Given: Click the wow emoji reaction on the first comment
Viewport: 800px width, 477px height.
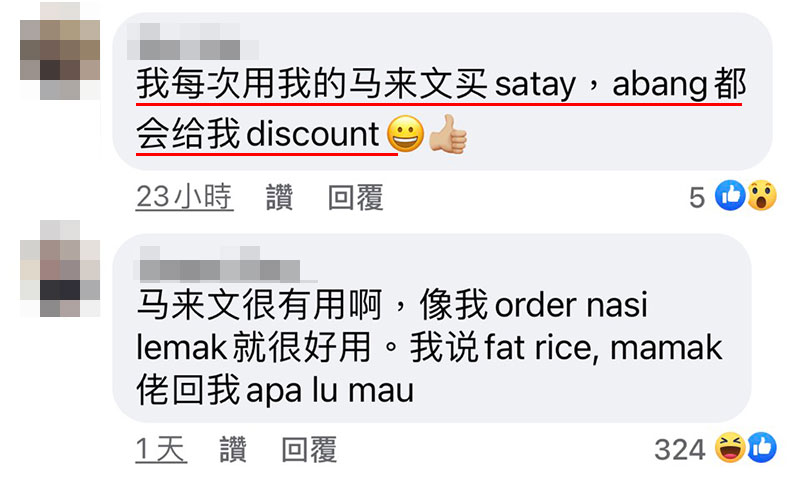Looking at the screenshot, I should (762, 195).
